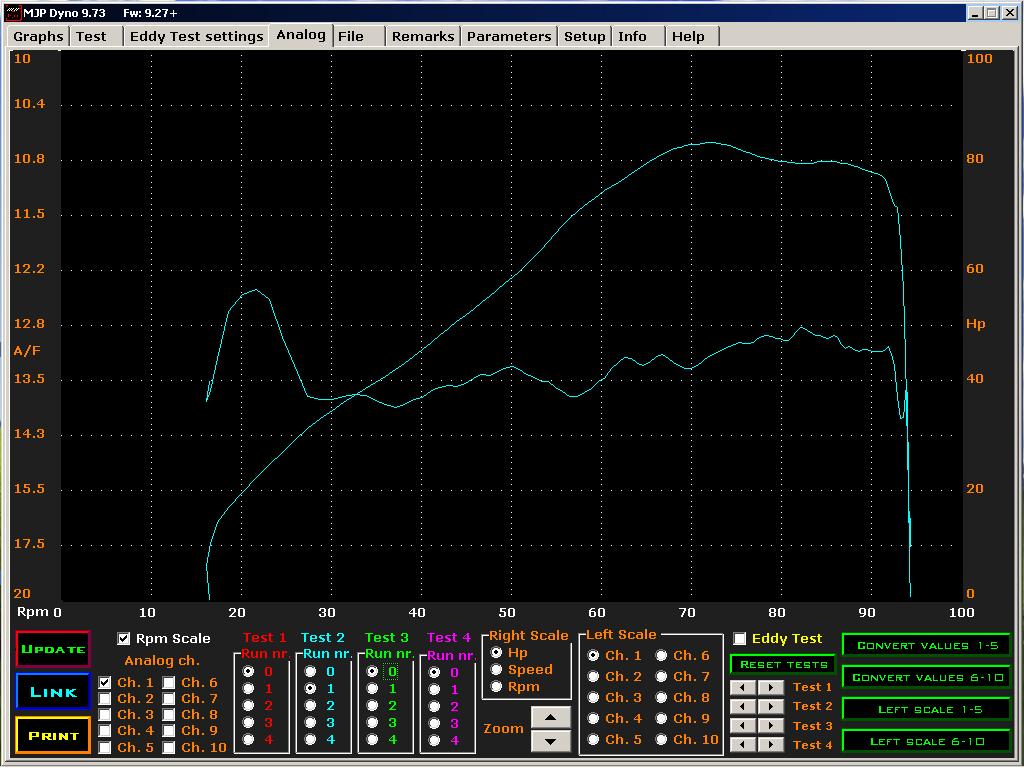Enable the Eddy Test checkbox

740,639
